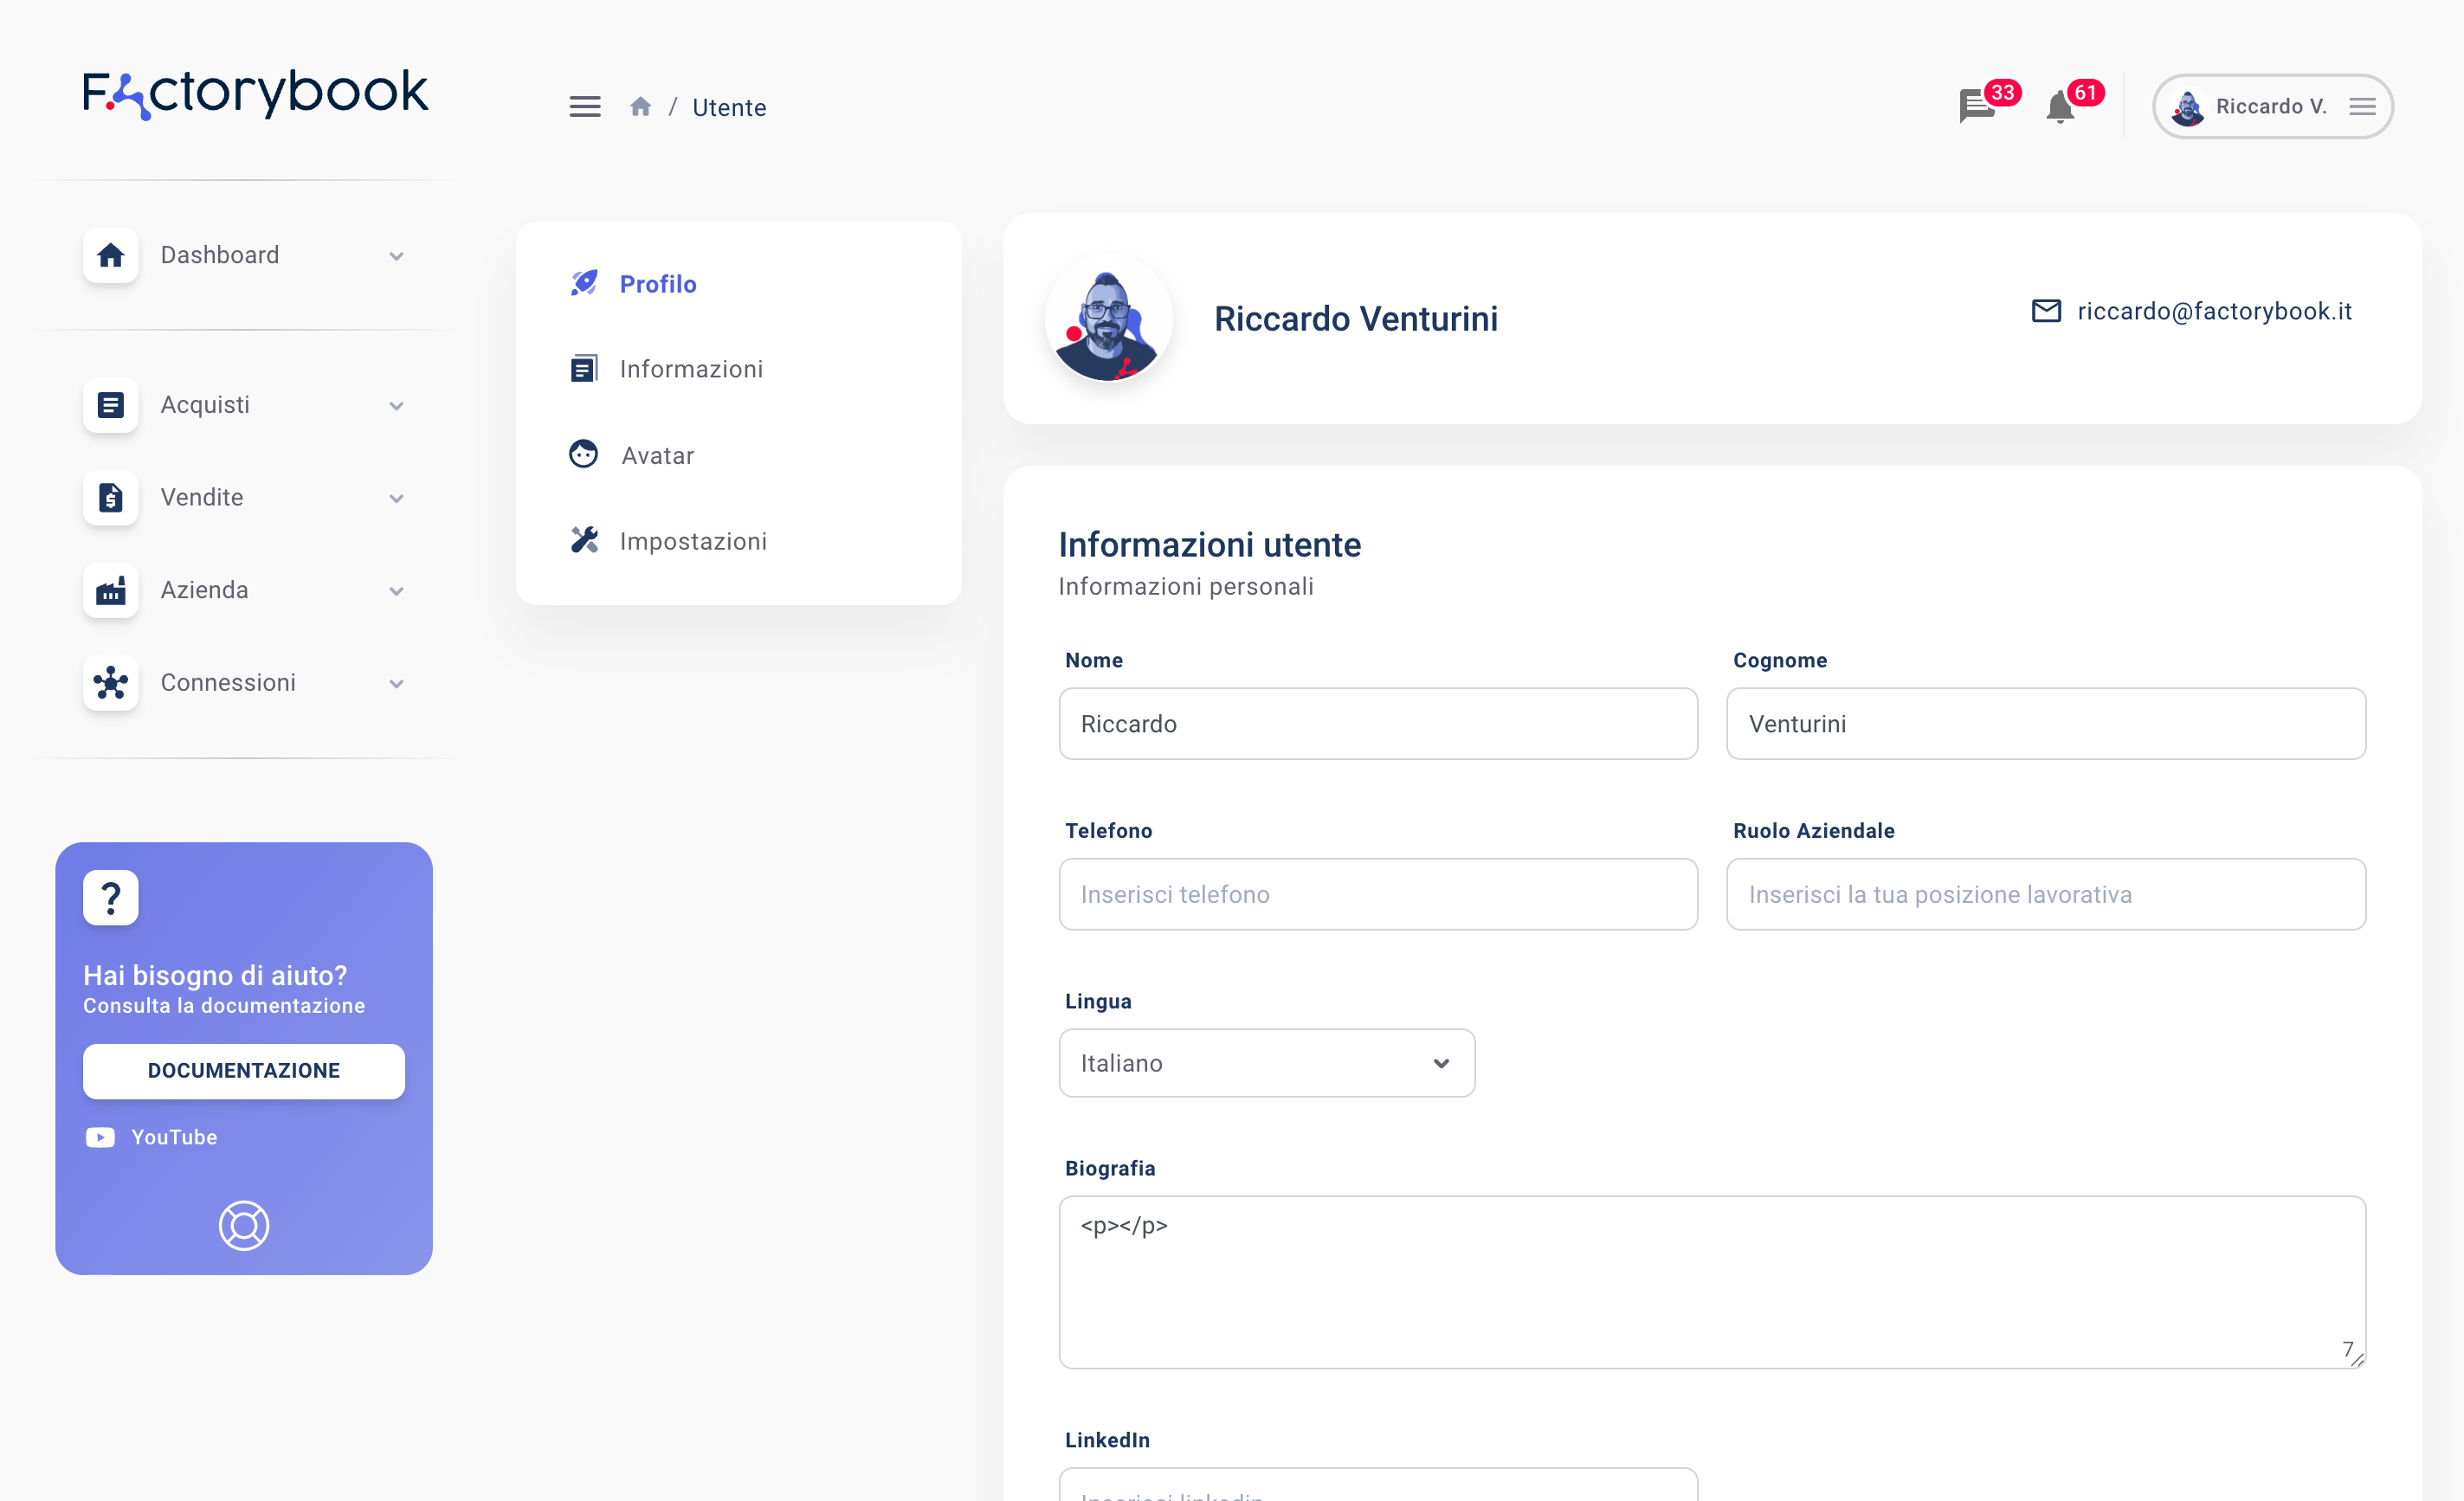Select the Avatar menu item

tap(657, 456)
